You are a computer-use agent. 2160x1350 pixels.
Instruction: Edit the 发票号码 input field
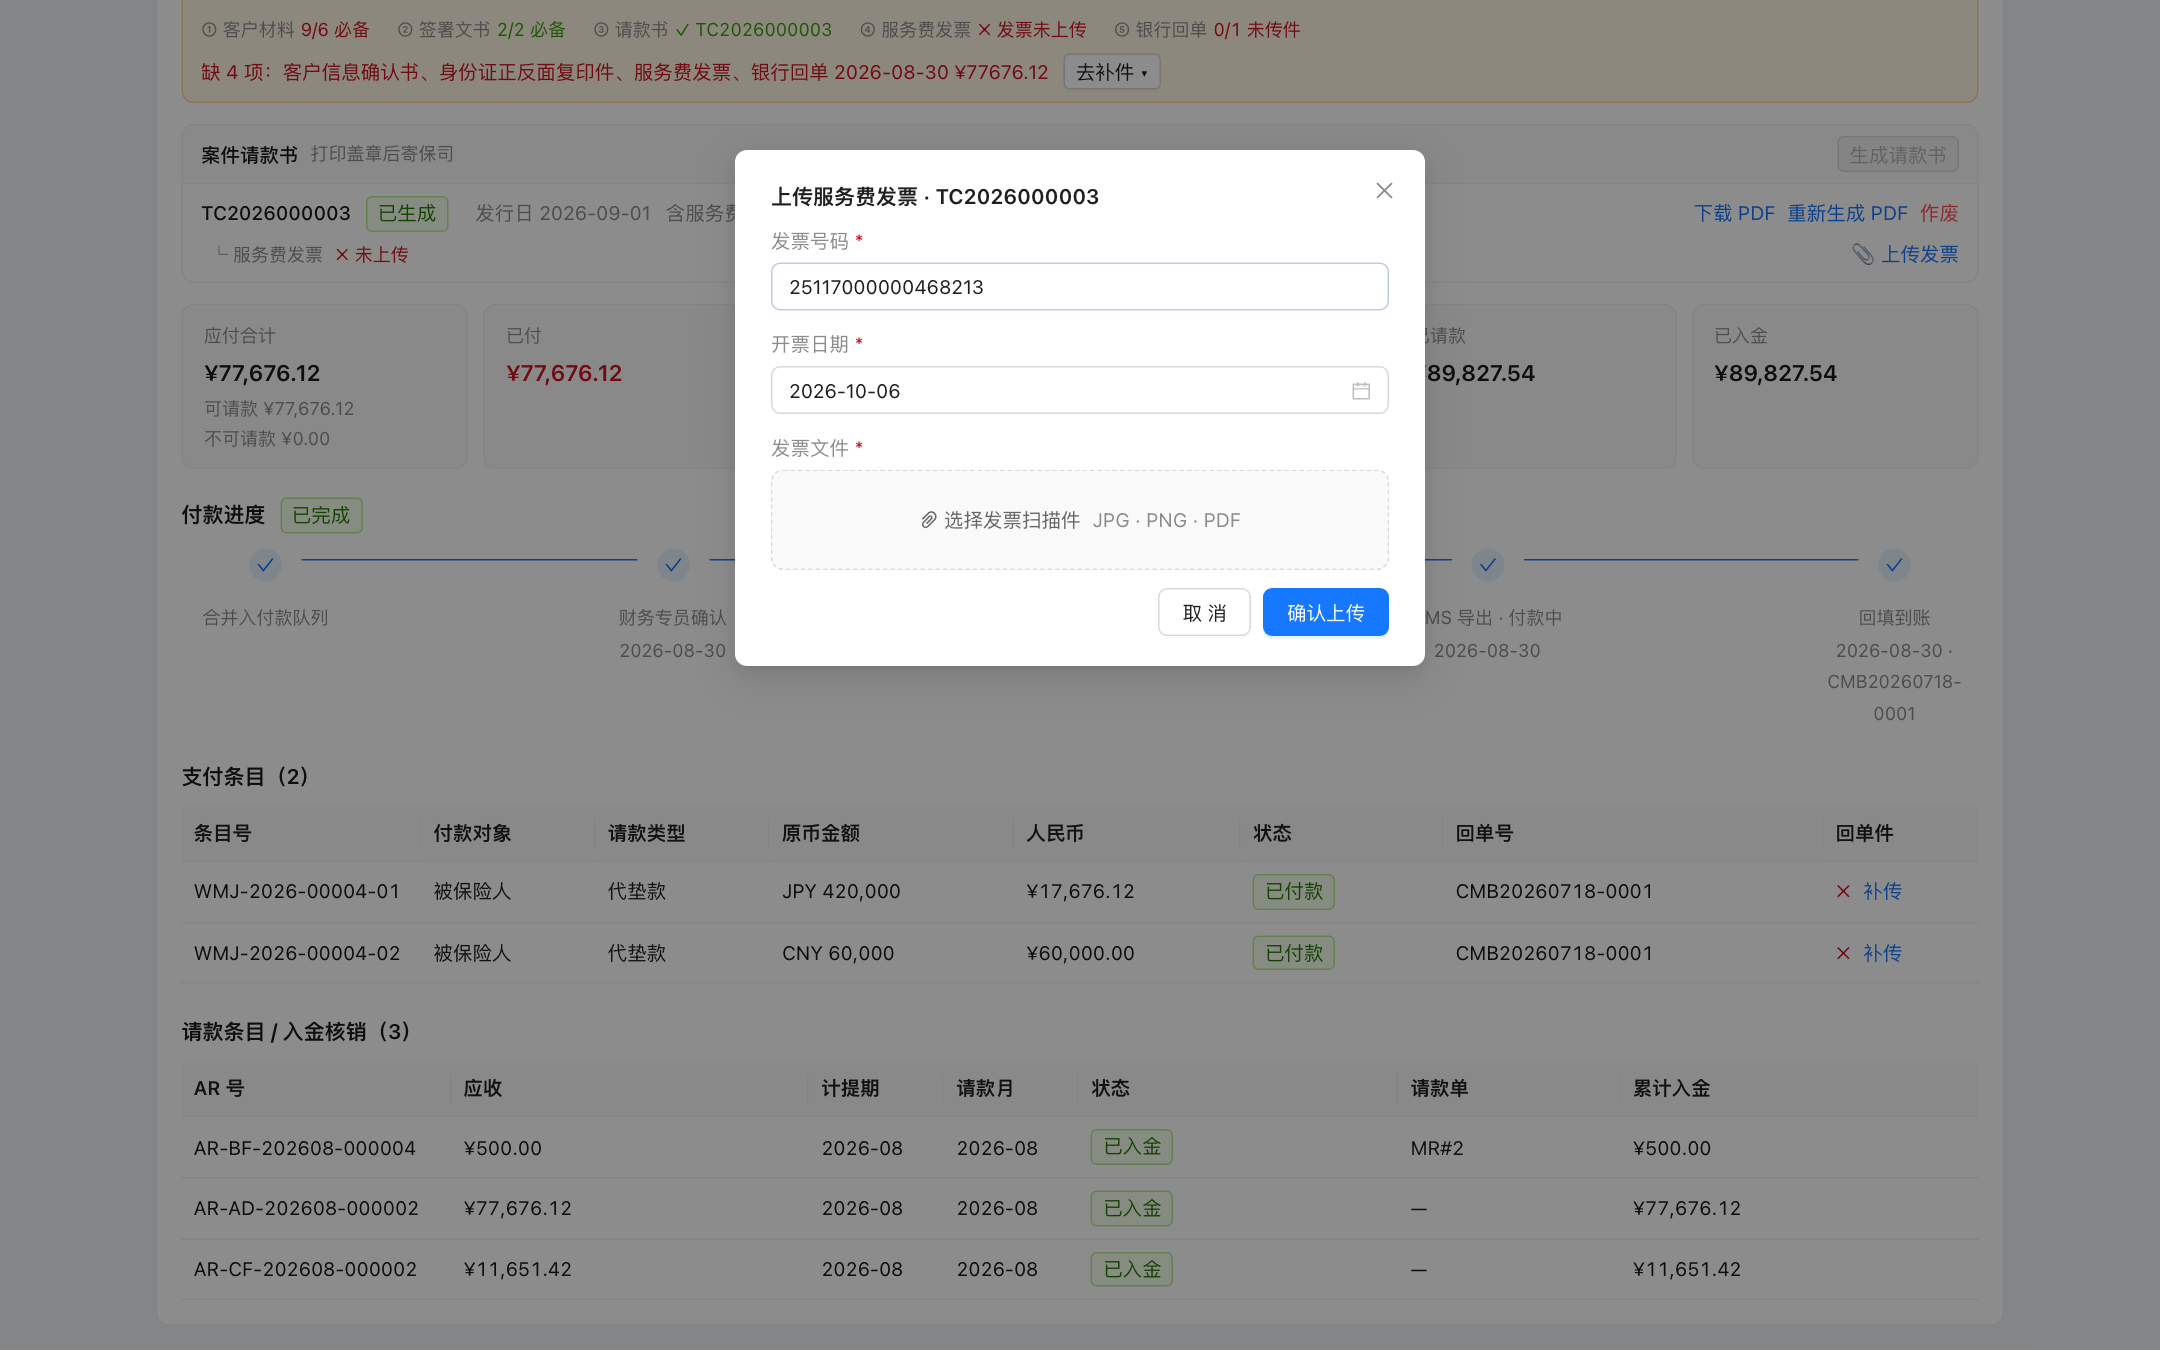pos(1079,287)
